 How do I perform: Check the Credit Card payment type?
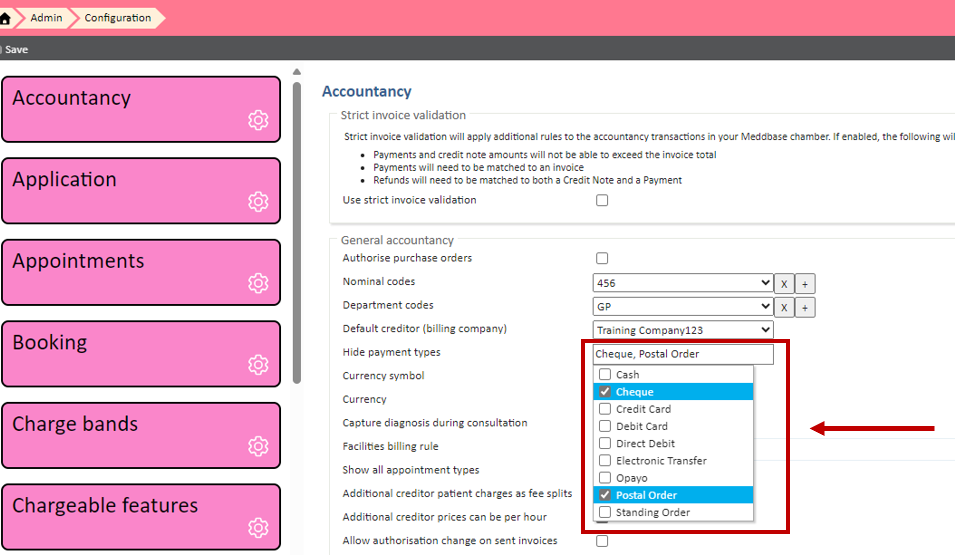[x=605, y=409]
